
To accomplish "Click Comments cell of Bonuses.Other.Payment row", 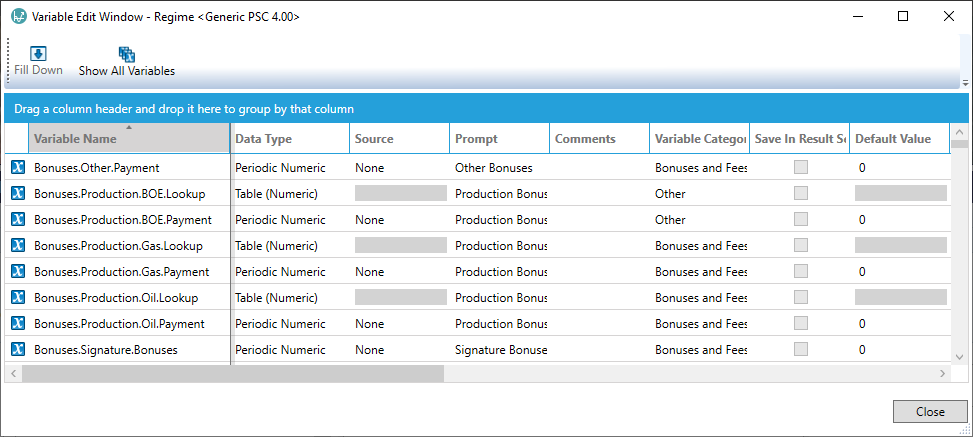I will pos(599,168).
